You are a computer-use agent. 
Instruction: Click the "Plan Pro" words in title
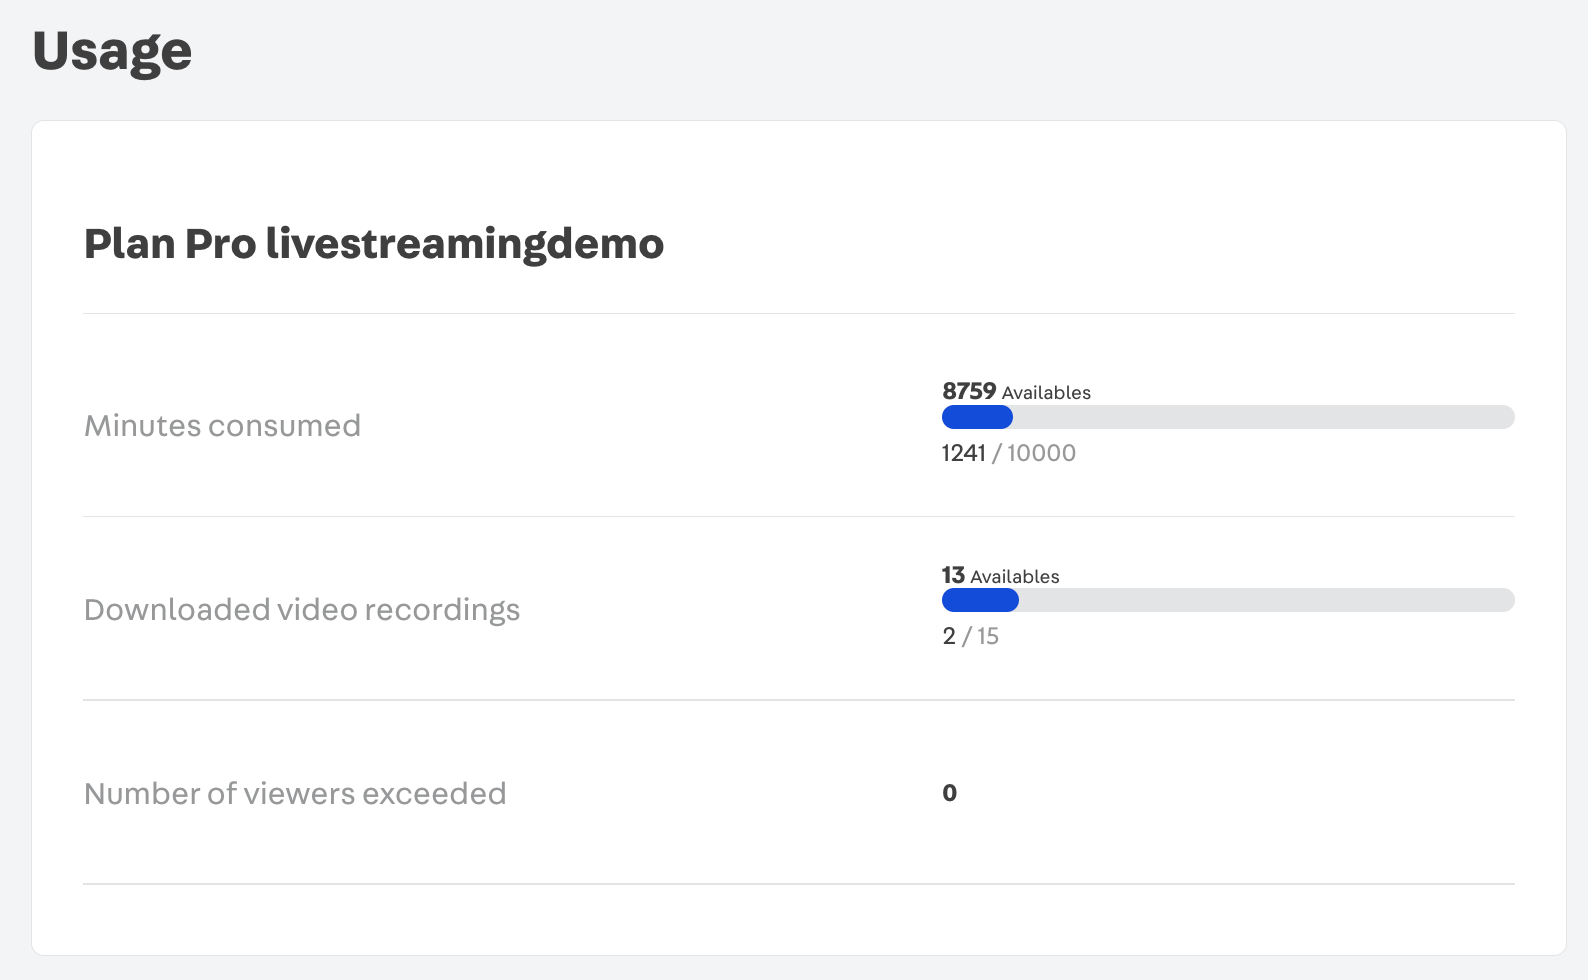tap(170, 244)
